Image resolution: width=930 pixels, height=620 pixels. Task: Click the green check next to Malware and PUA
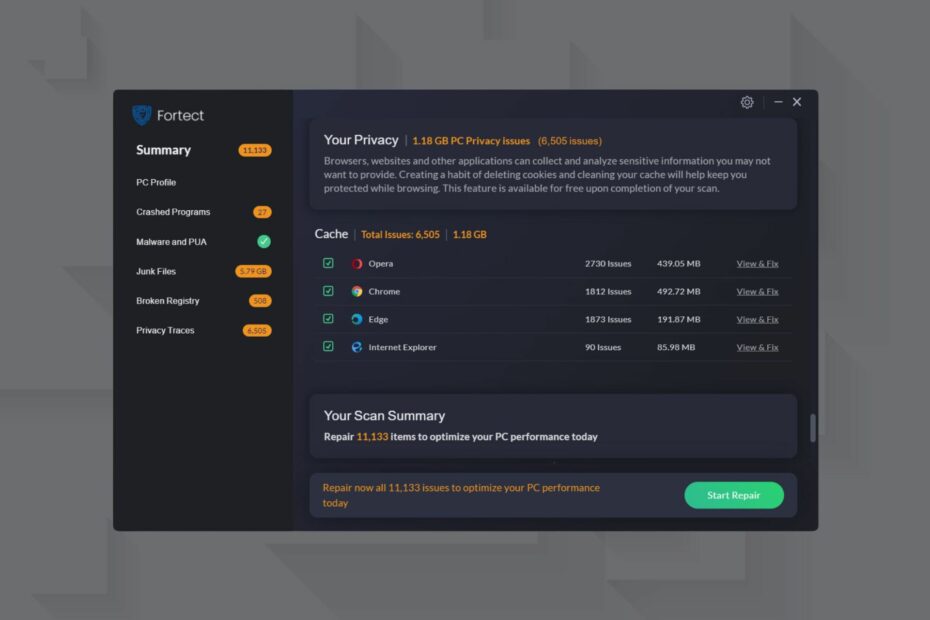(x=264, y=241)
